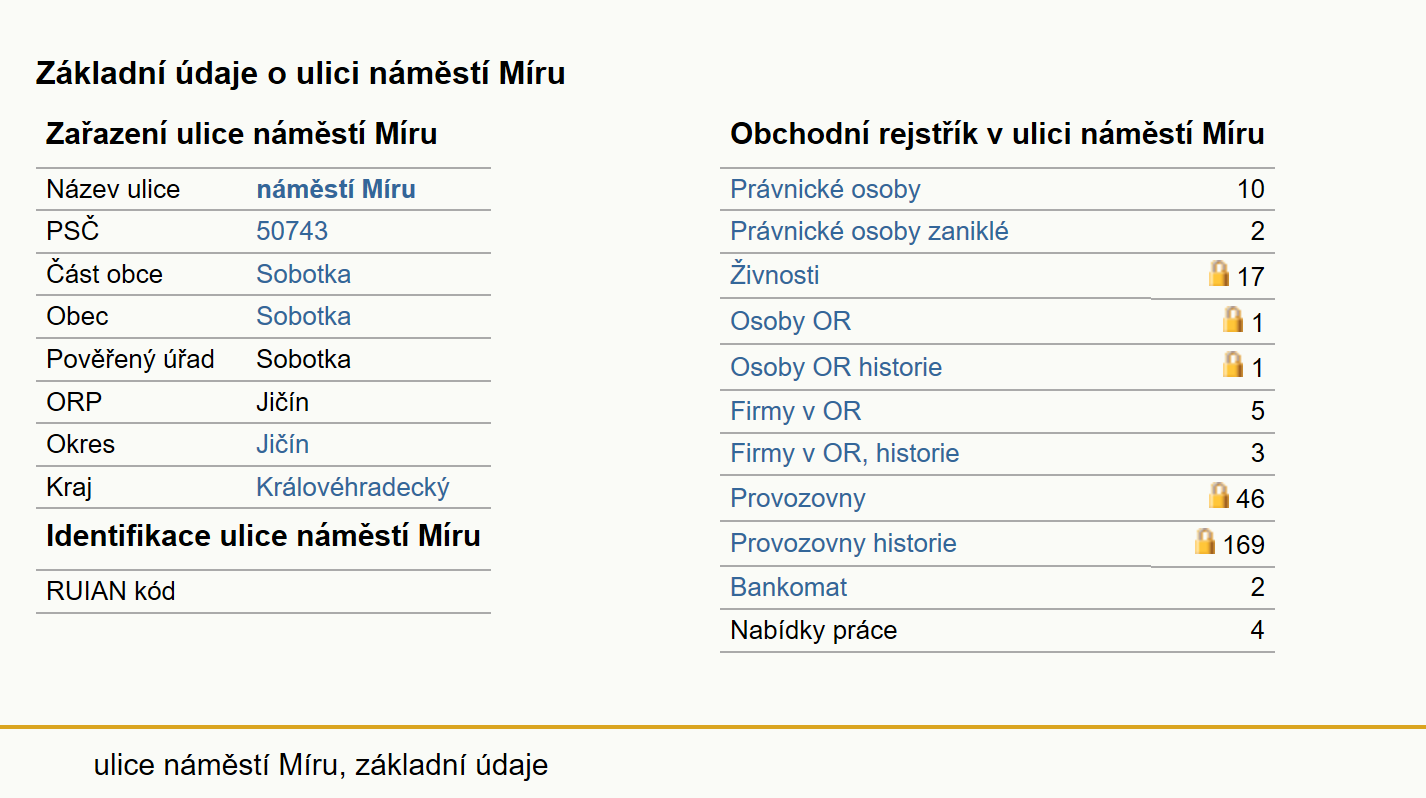Open the Královéhradecký region link
The image size is (1426, 798).
coord(353,487)
